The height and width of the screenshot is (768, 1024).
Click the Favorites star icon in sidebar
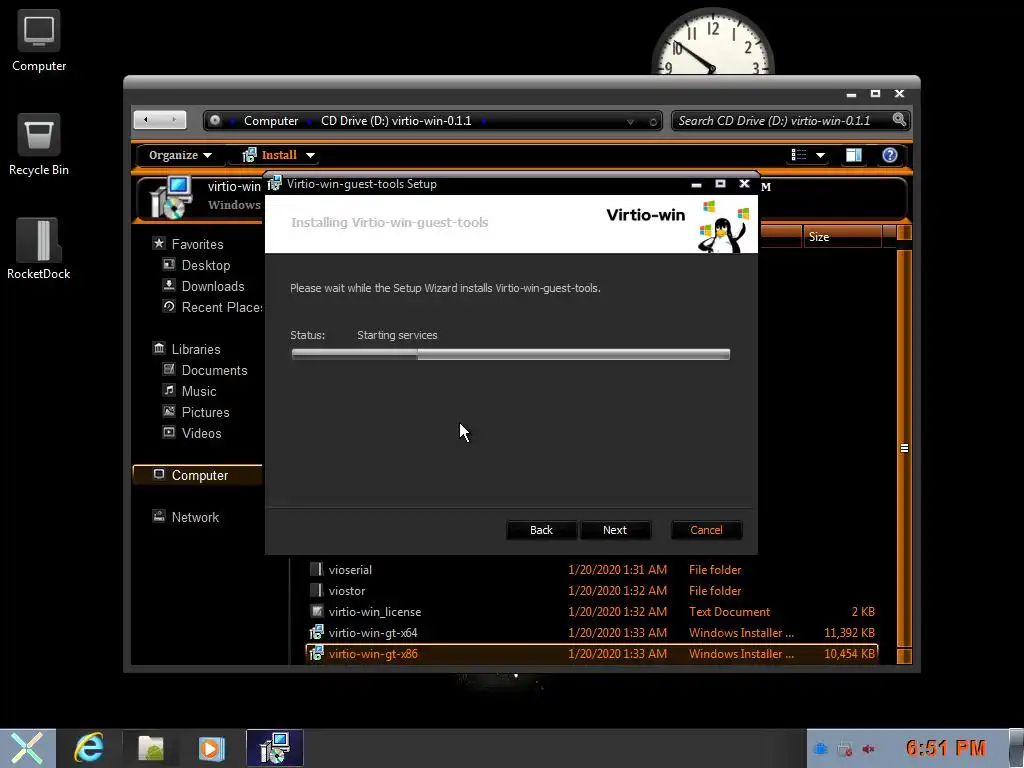(x=159, y=243)
